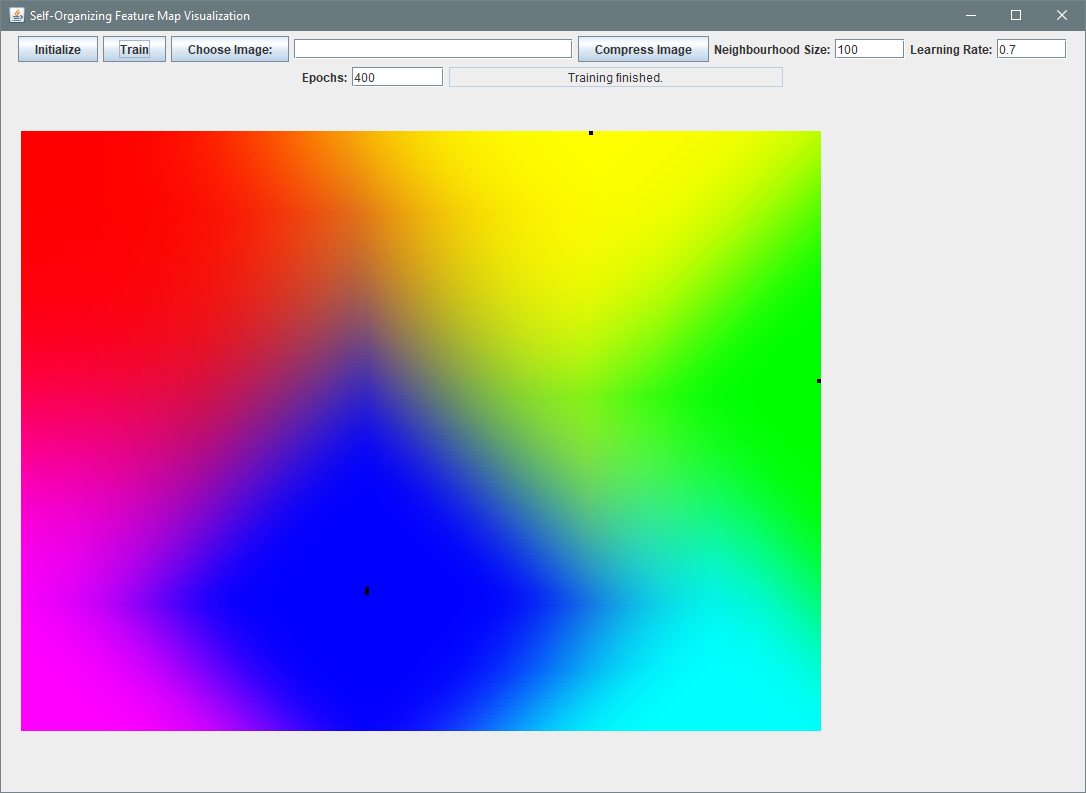1086x793 pixels.
Task: Click the black marker in blue region
Action: (367, 591)
